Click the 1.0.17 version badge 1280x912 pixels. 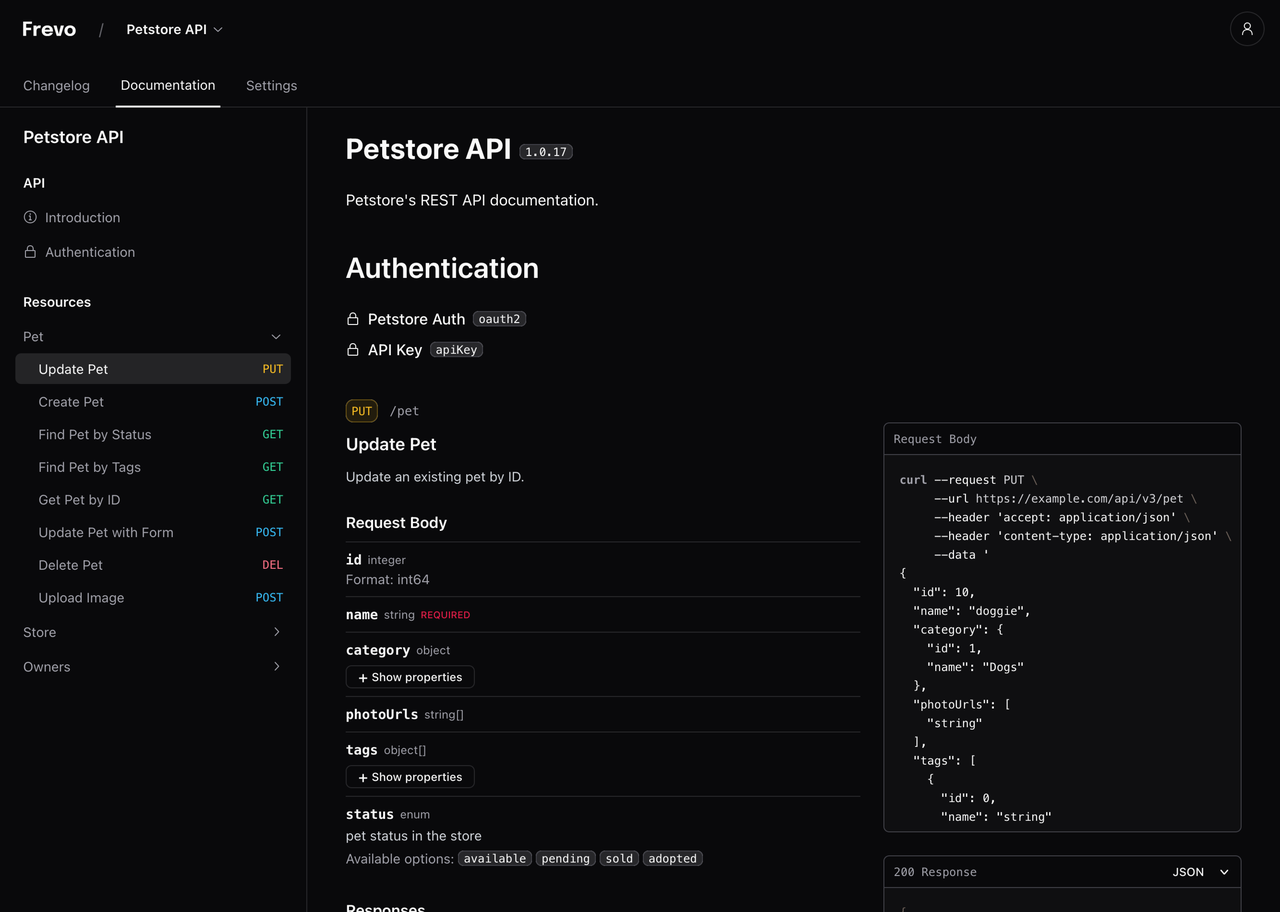point(546,152)
